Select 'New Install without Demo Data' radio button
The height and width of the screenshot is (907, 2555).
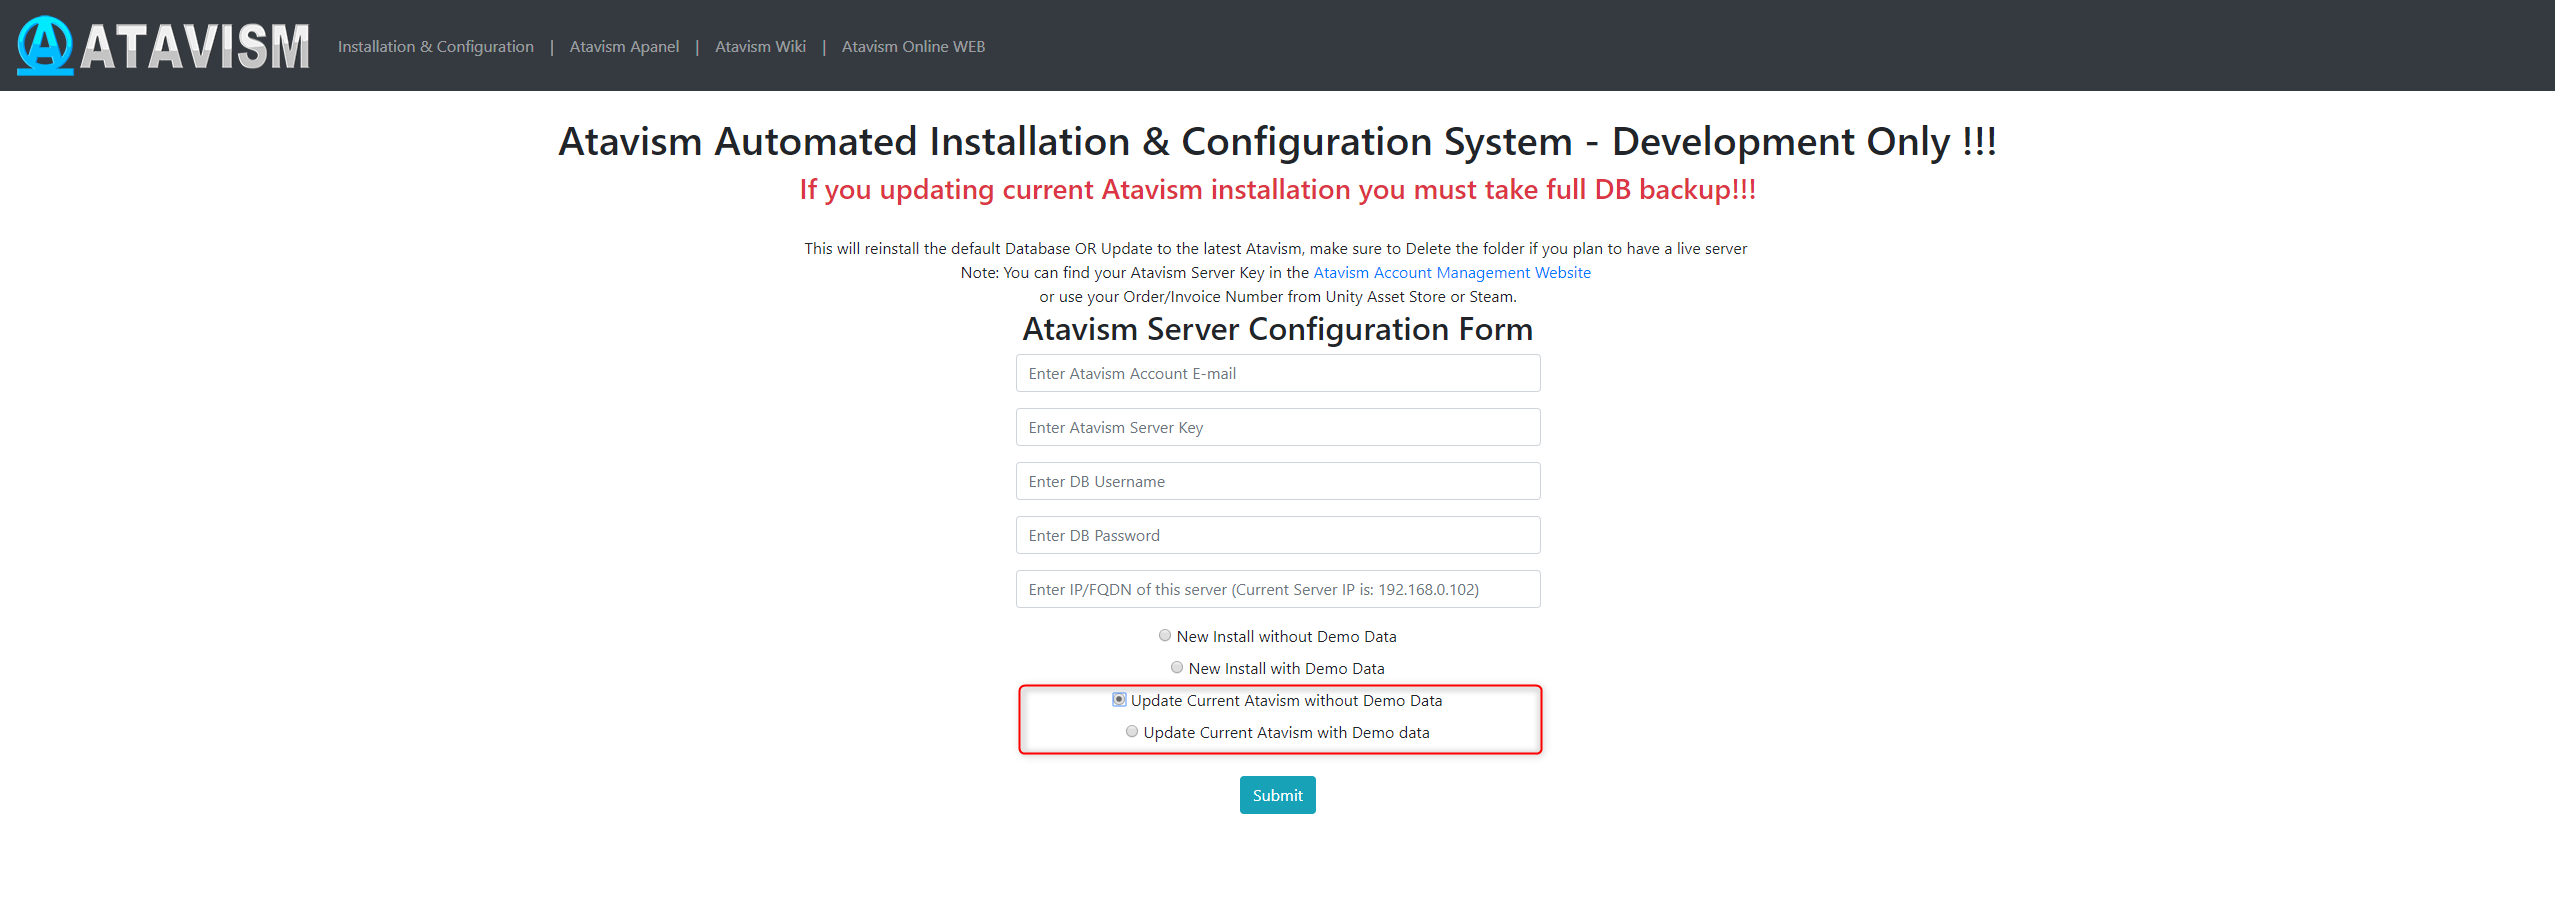(x=1165, y=636)
